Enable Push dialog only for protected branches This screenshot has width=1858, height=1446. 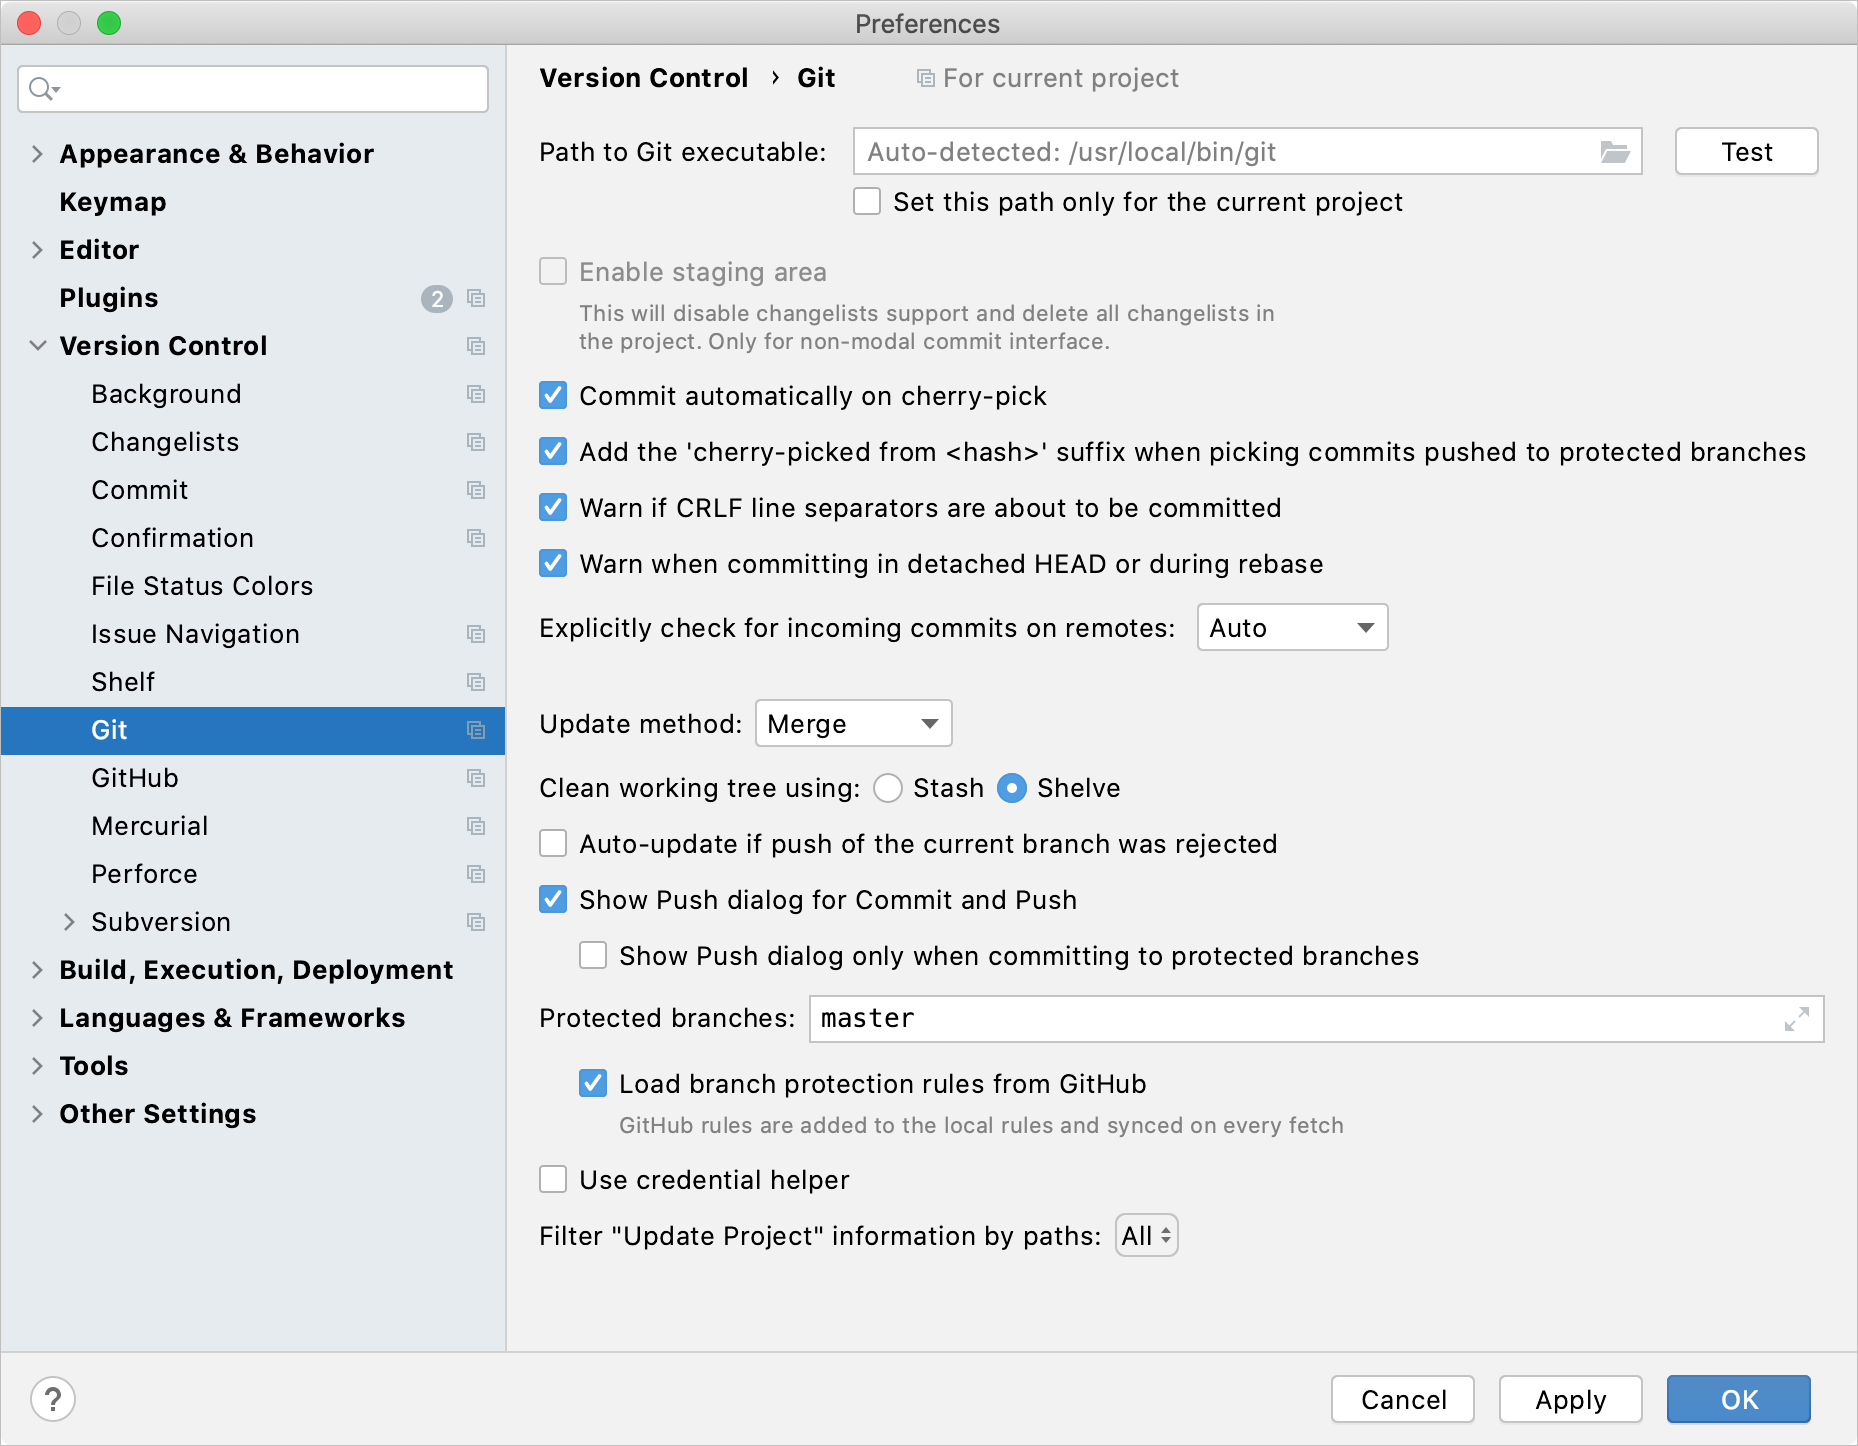(x=593, y=956)
